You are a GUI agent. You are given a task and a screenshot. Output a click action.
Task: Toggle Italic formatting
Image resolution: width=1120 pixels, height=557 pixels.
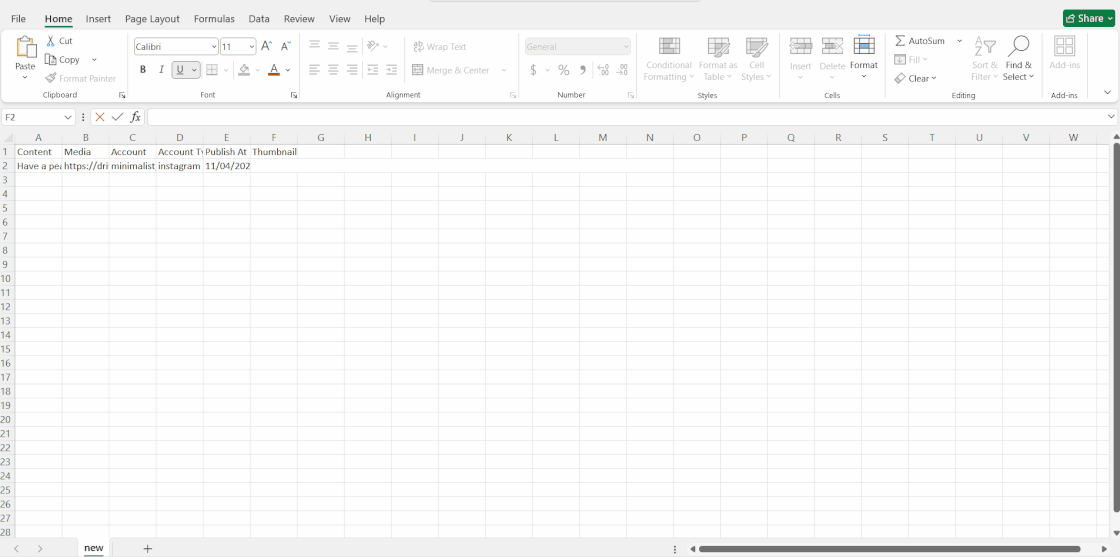tap(161, 70)
